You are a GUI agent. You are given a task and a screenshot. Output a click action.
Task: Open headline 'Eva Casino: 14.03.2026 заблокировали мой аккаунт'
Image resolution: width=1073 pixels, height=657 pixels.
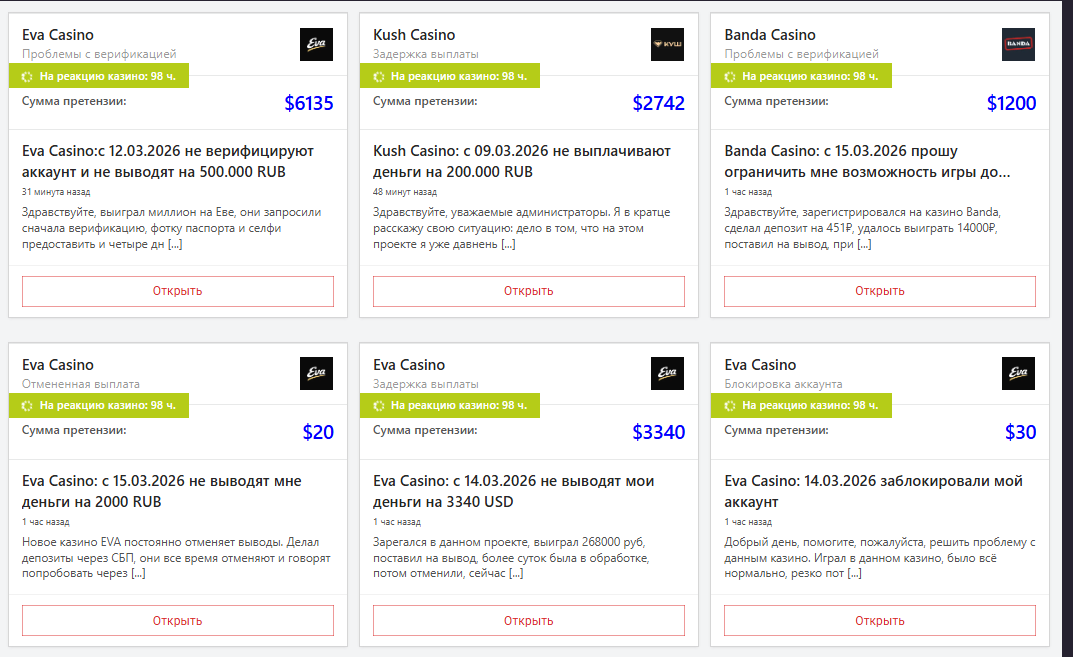point(873,491)
